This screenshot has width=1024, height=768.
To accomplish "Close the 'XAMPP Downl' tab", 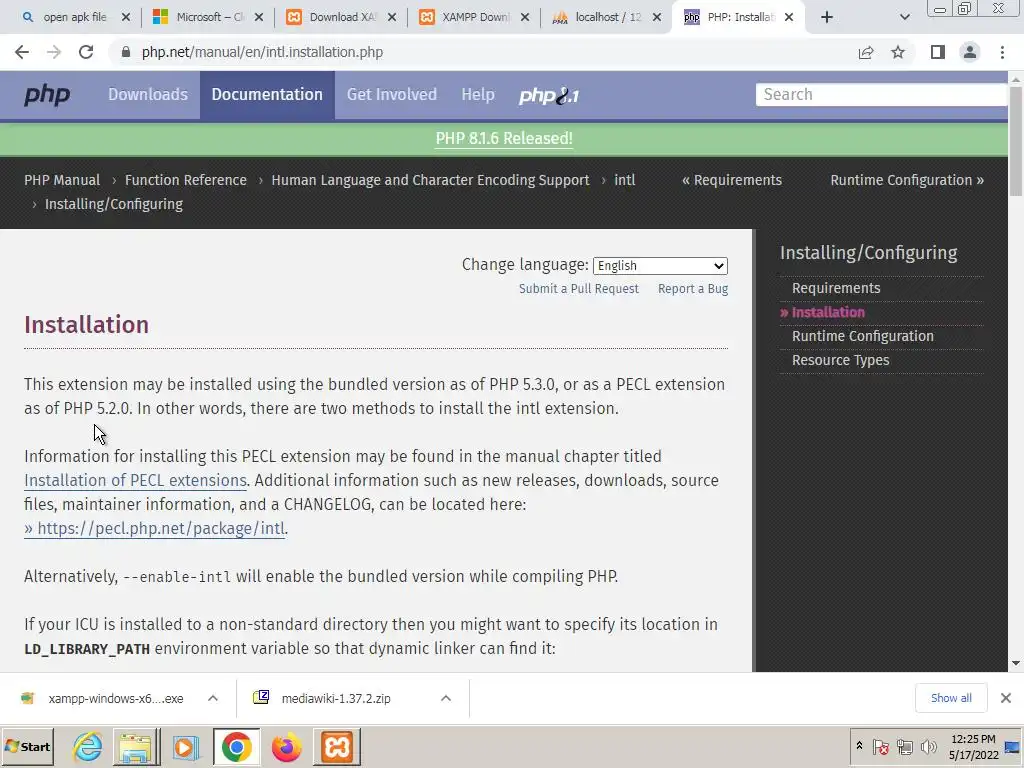I will click(524, 17).
